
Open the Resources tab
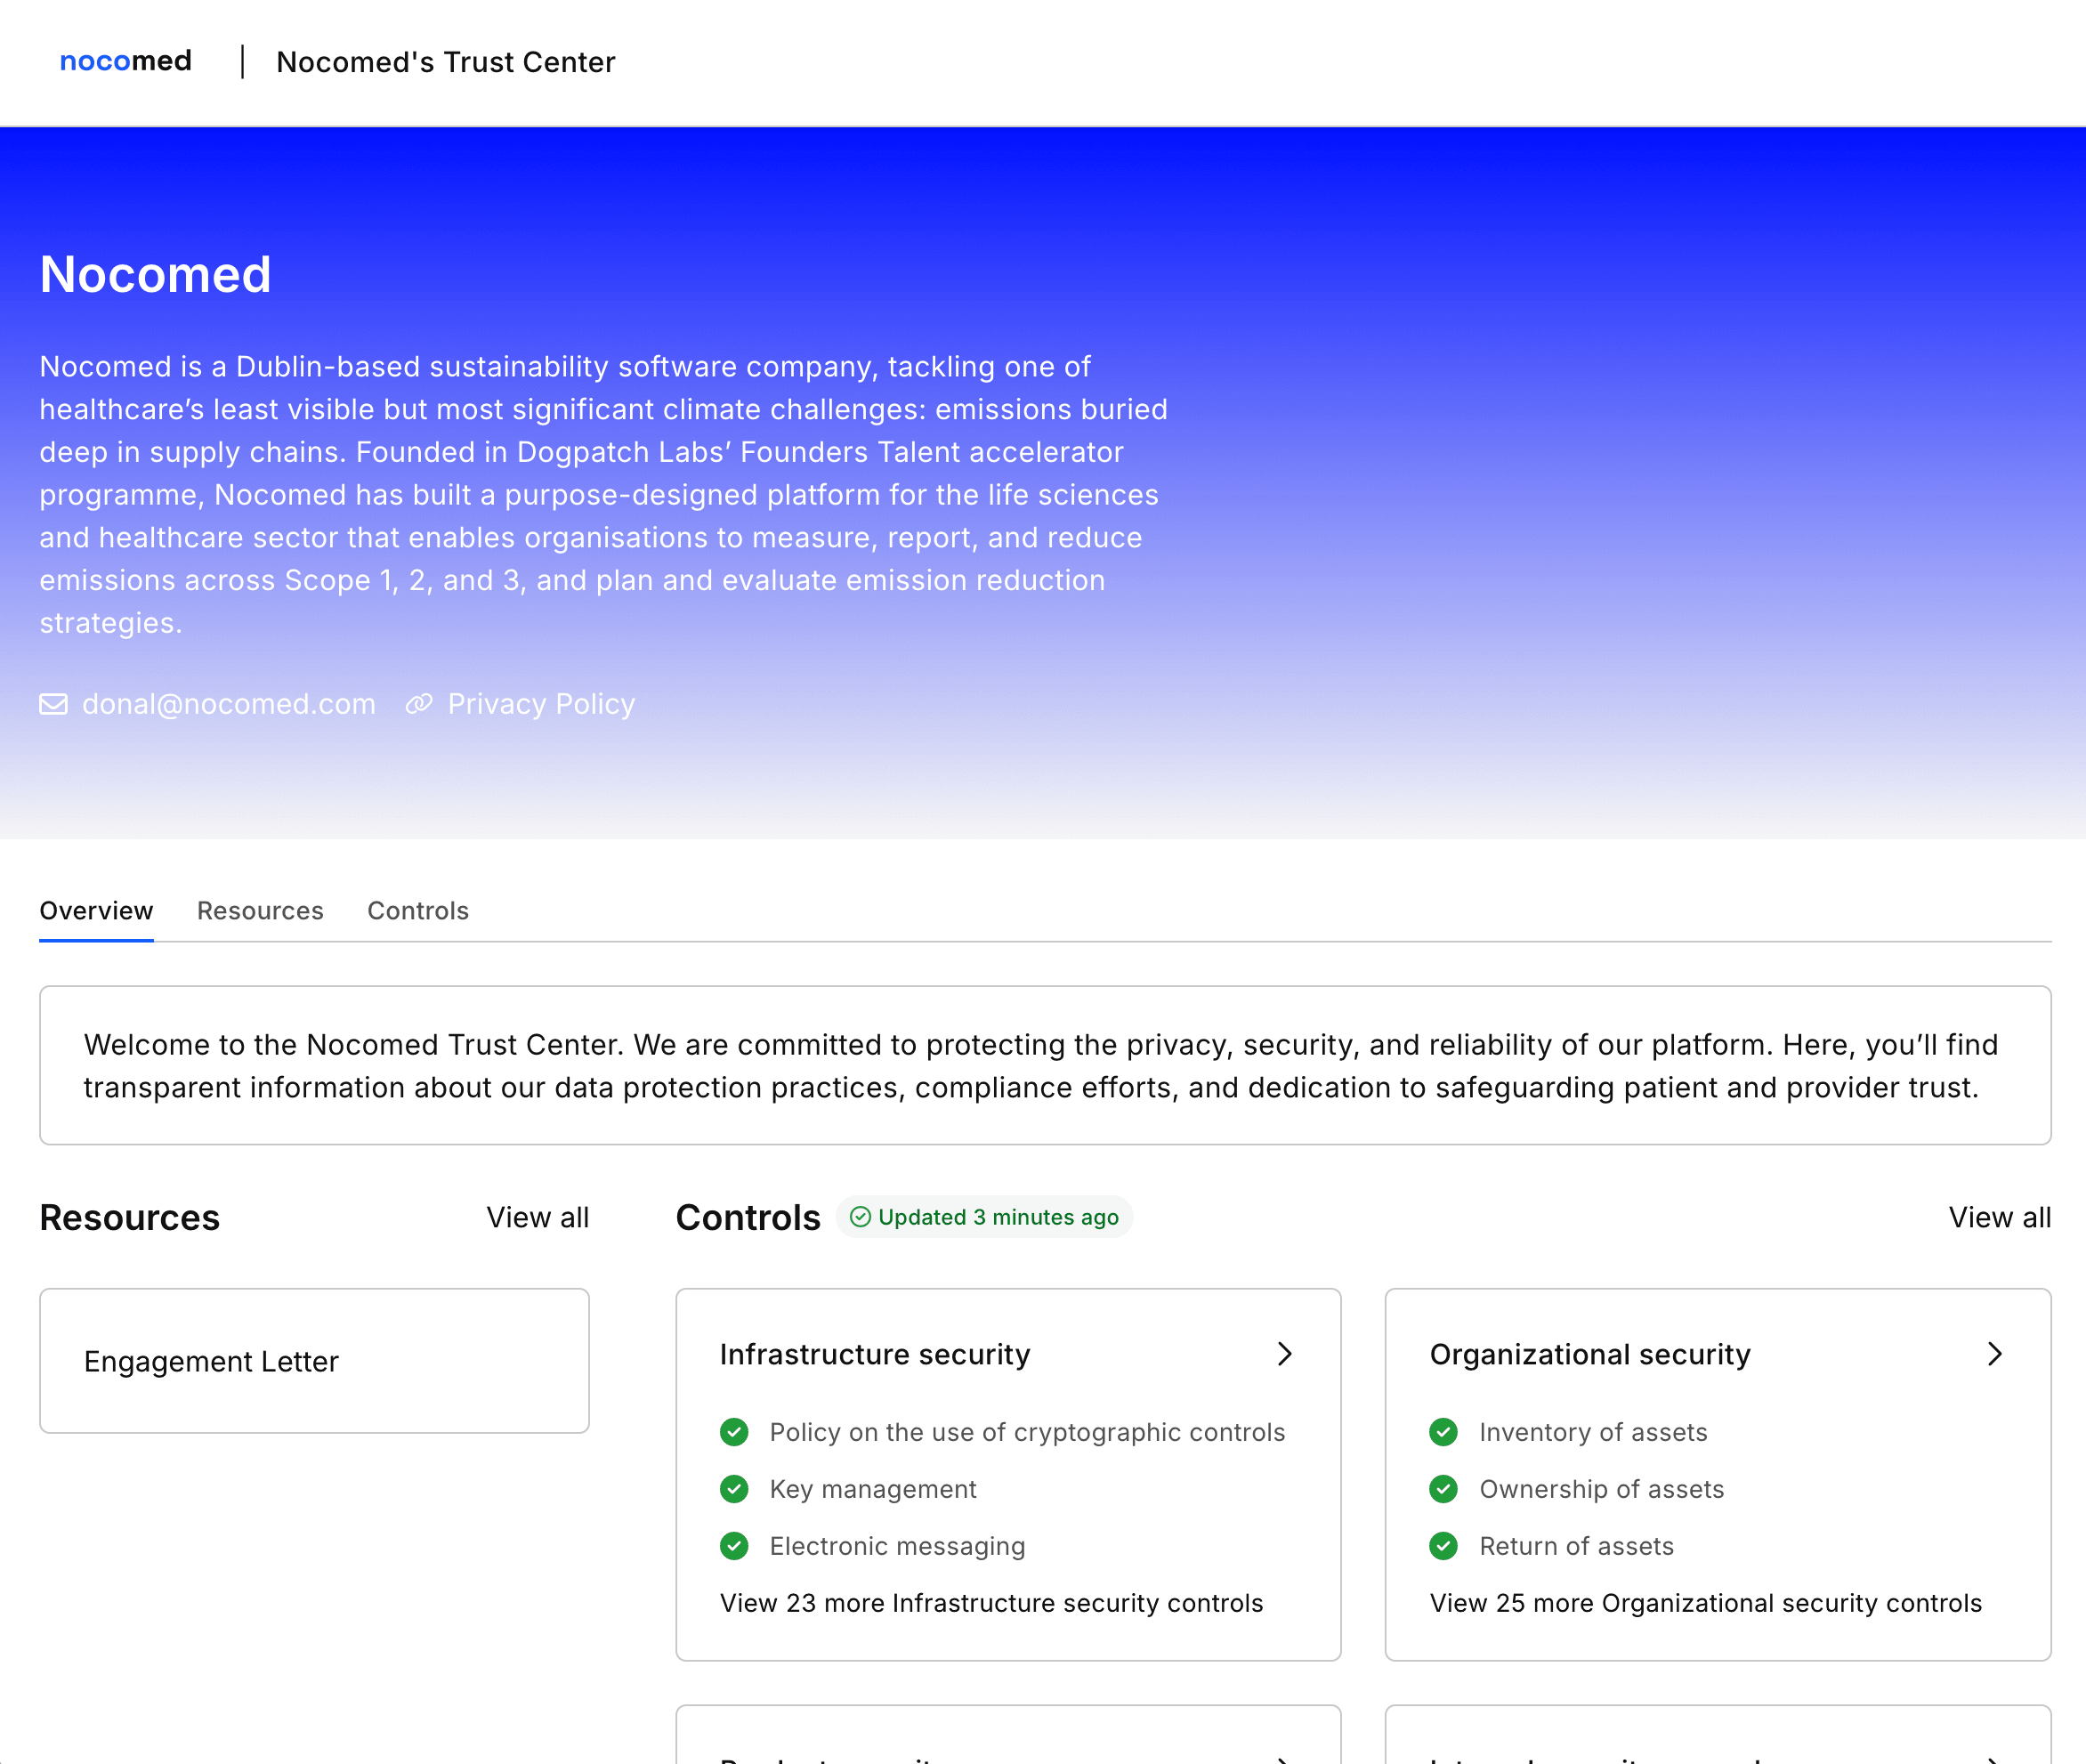coord(260,911)
